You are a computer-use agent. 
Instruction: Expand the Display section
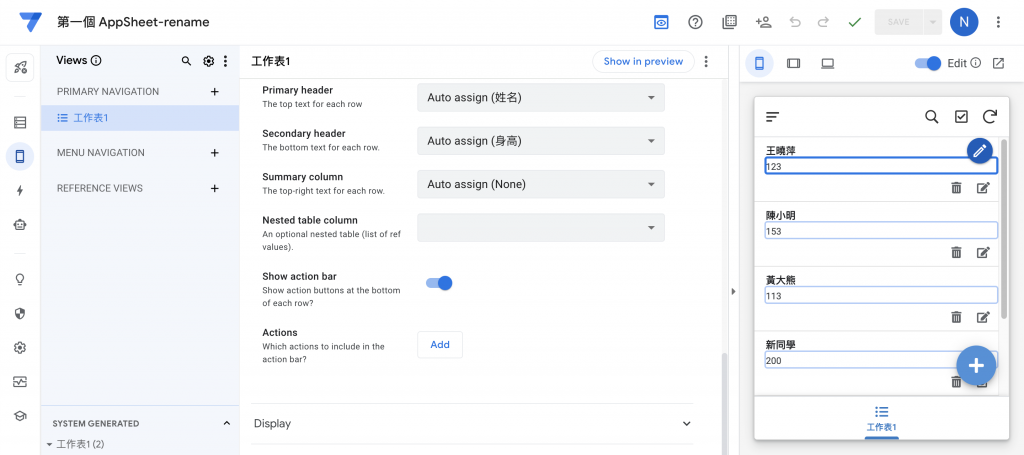coord(472,423)
